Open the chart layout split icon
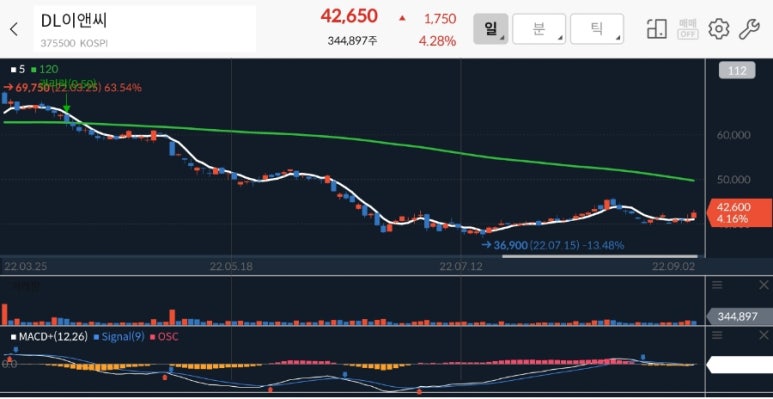 657,29
